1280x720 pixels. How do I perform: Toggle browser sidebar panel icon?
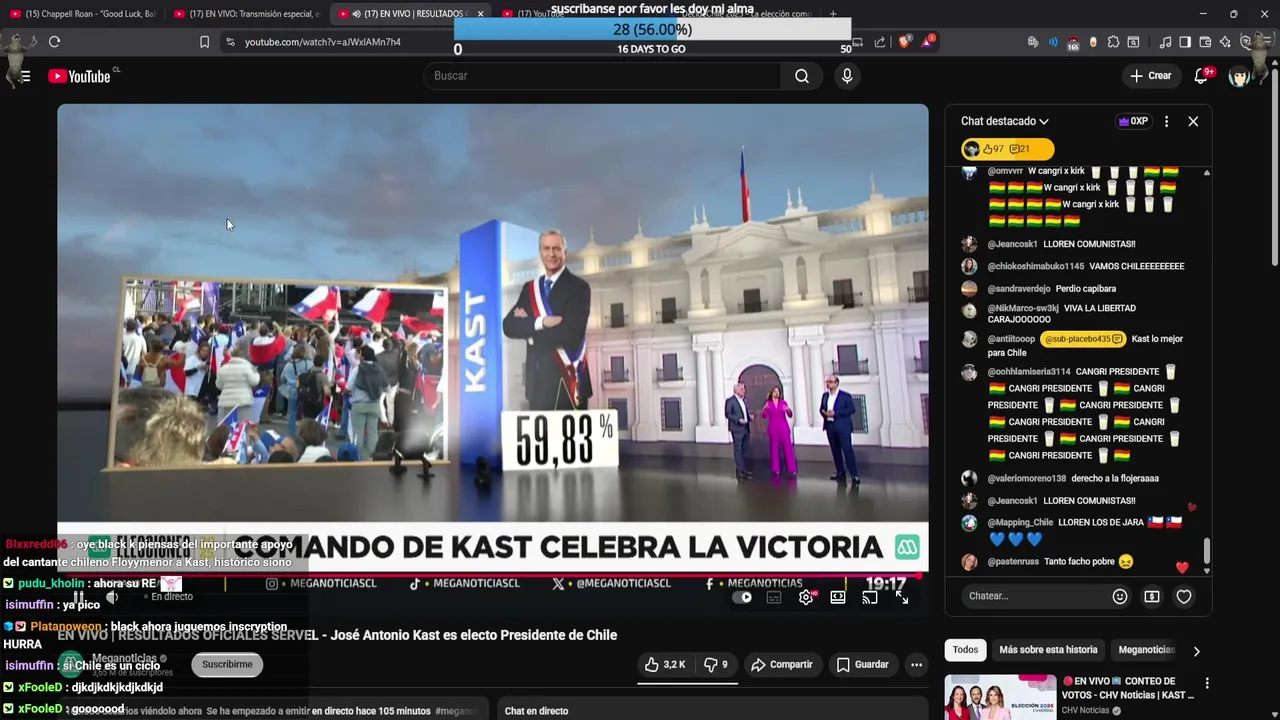tap(1185, 42)
